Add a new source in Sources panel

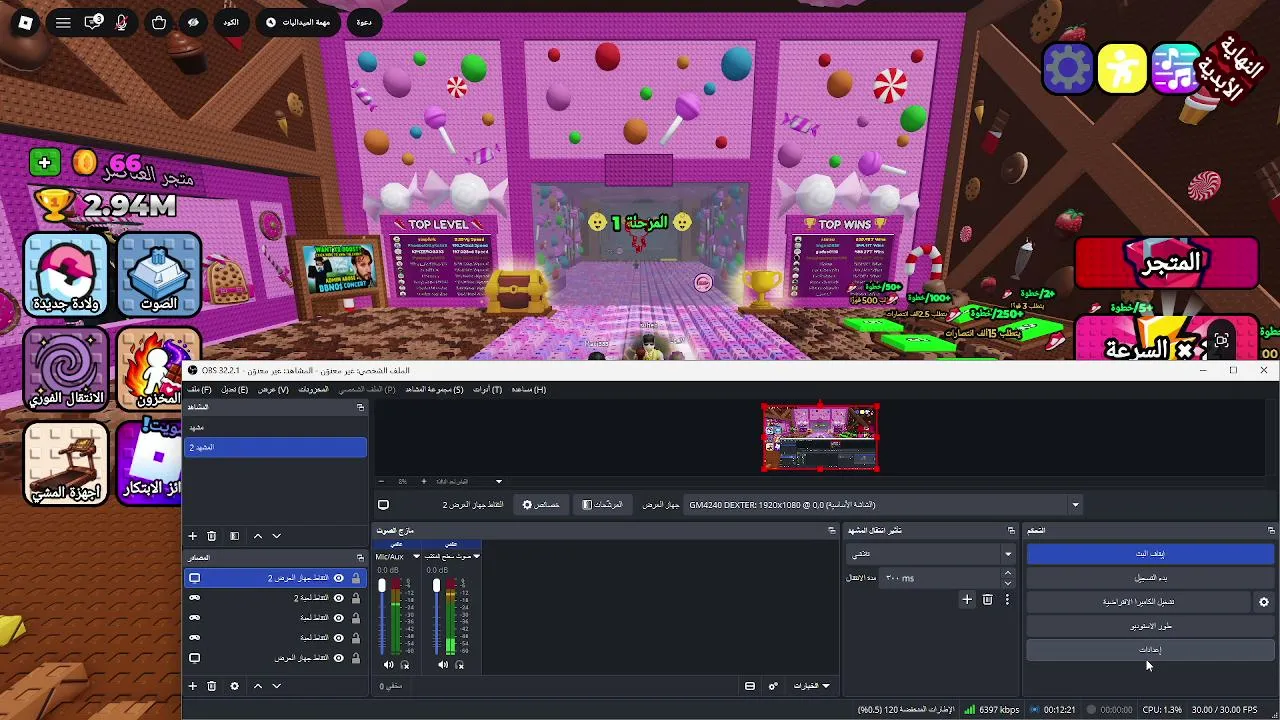tap(193, 686)
